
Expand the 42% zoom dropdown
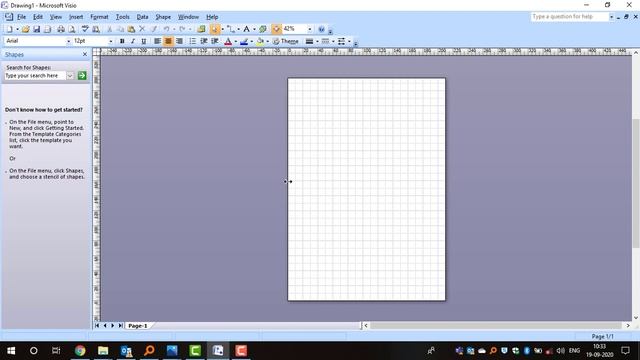pos(310,29)
